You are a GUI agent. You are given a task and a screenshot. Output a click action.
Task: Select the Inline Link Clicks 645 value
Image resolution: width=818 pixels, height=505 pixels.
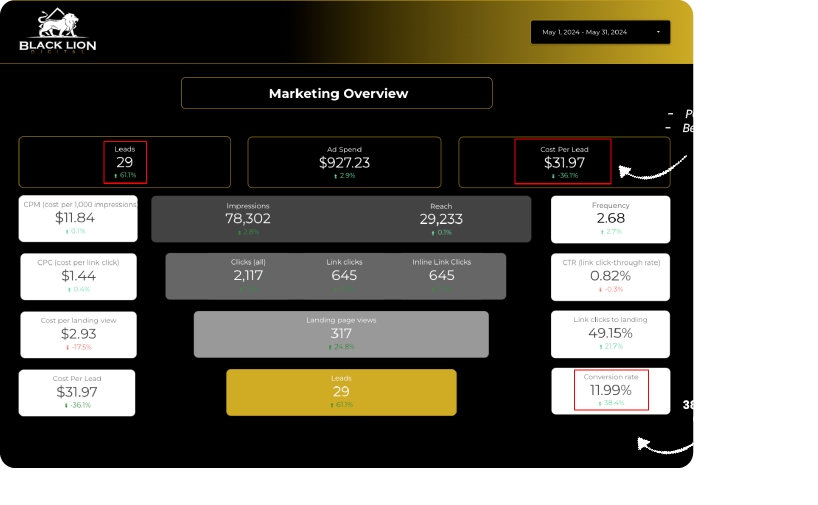pyautogui.click(x=442, y=275)
